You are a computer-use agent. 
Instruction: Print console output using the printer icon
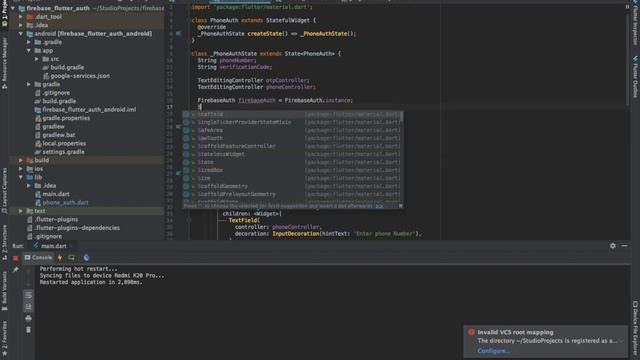point(28,318)
